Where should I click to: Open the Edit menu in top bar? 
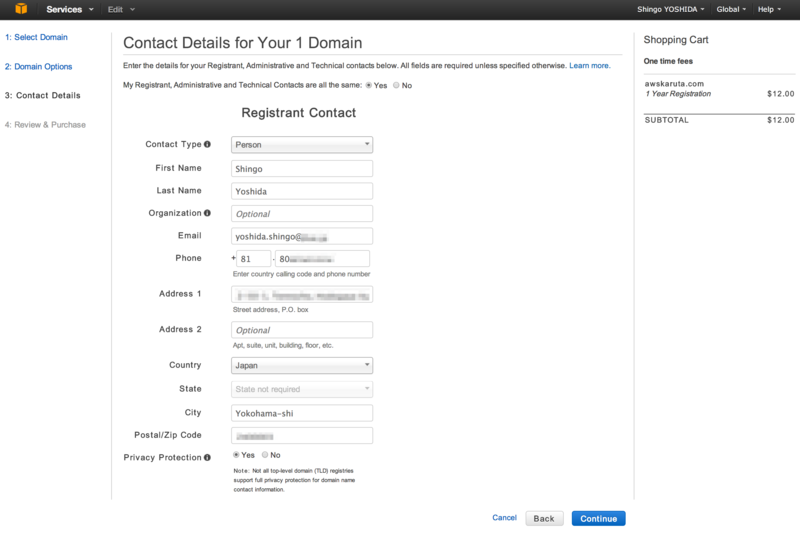[121, 9]
